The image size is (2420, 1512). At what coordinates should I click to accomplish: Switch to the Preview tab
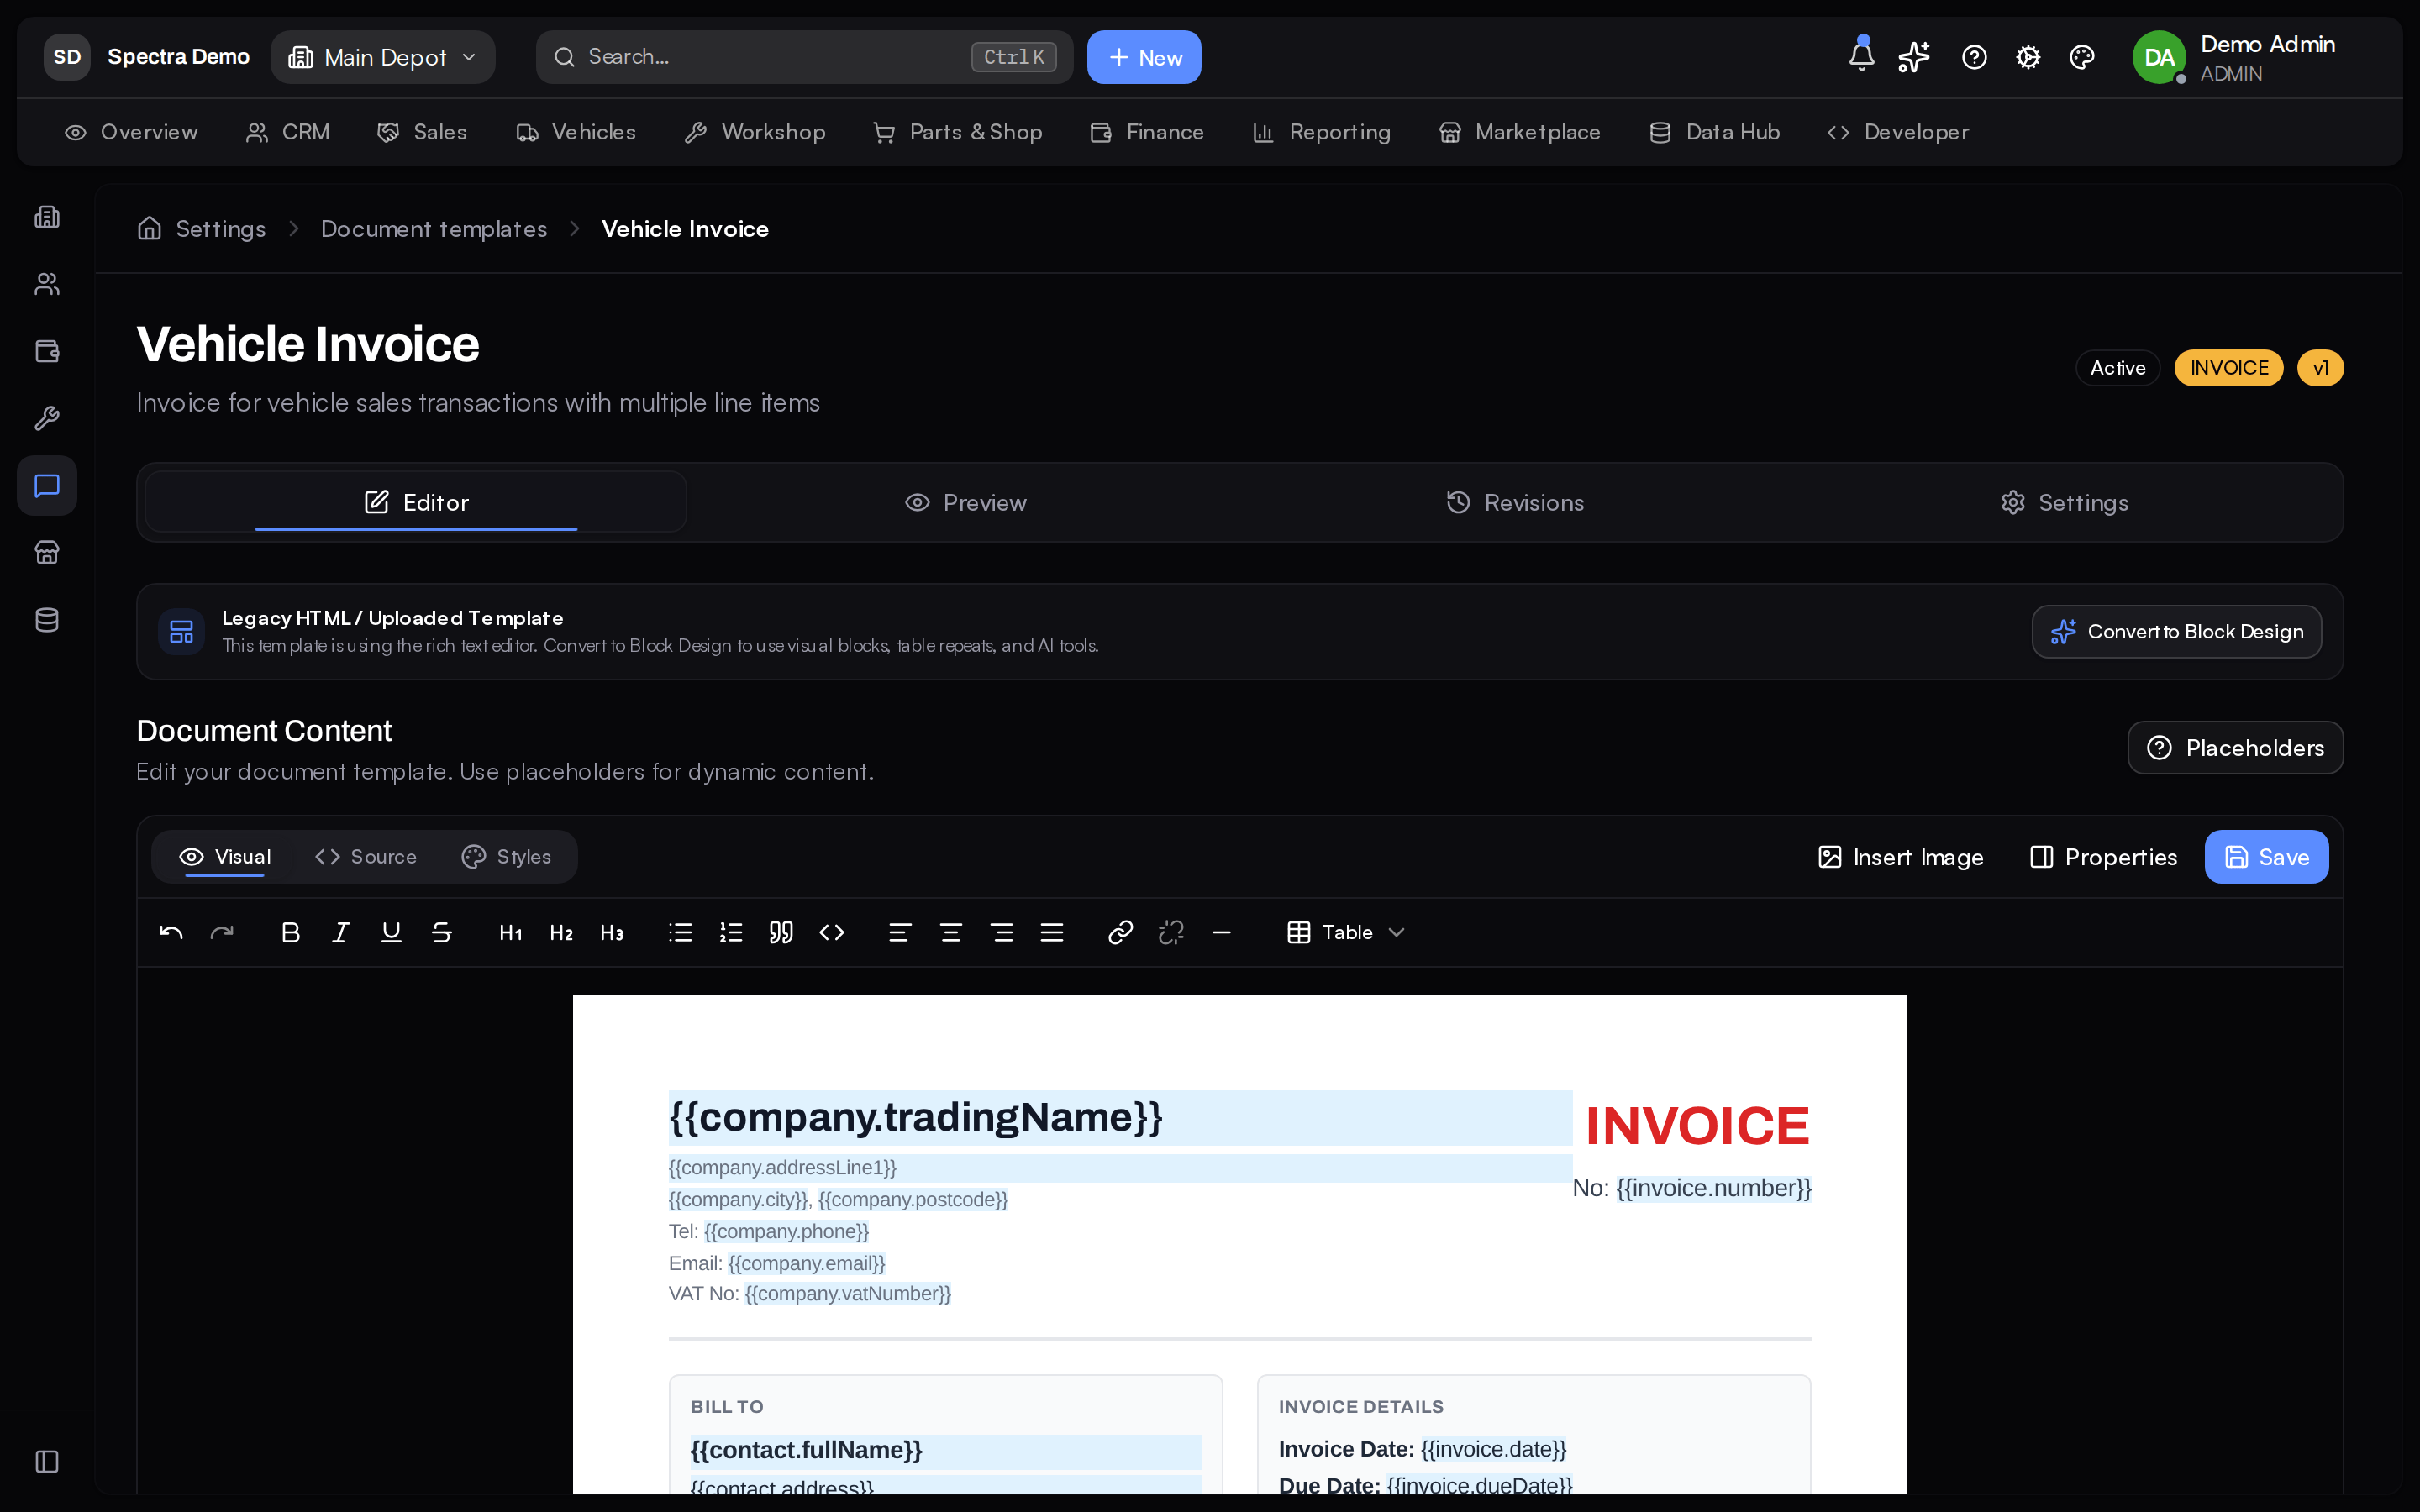pyautogui.click(x=965, y=502)
